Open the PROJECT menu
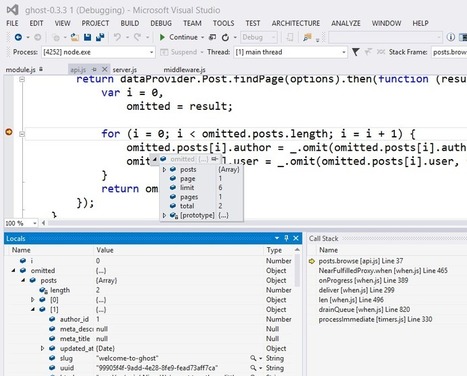 95,23
